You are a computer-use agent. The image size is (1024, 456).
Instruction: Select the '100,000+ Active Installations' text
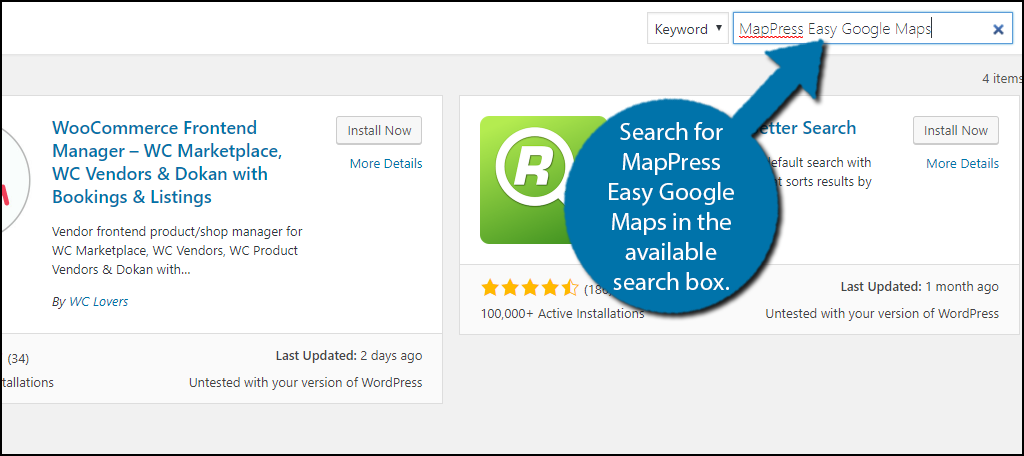(563, 314)
